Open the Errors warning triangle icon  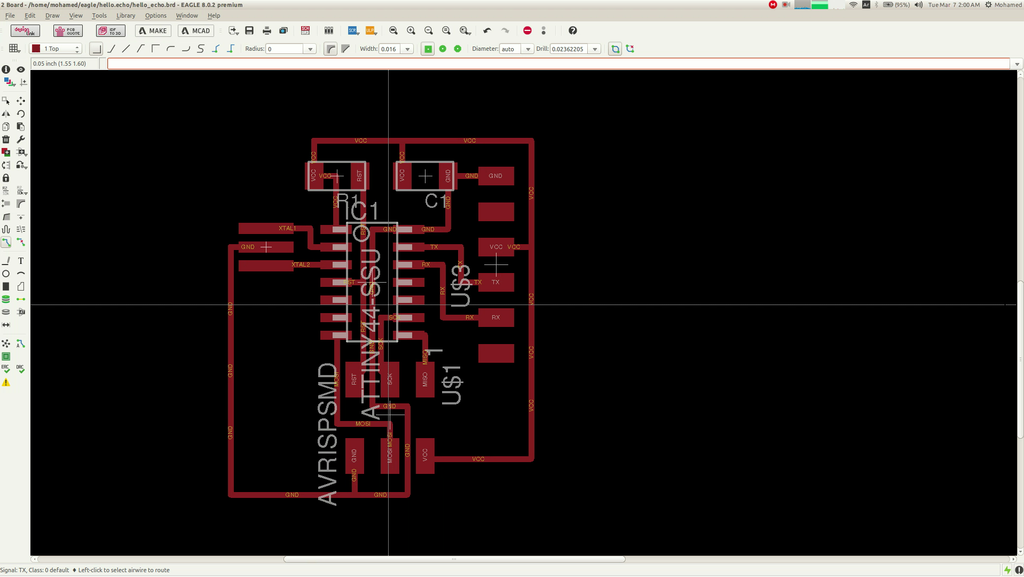pyautogui.click(x=6, y=382)
